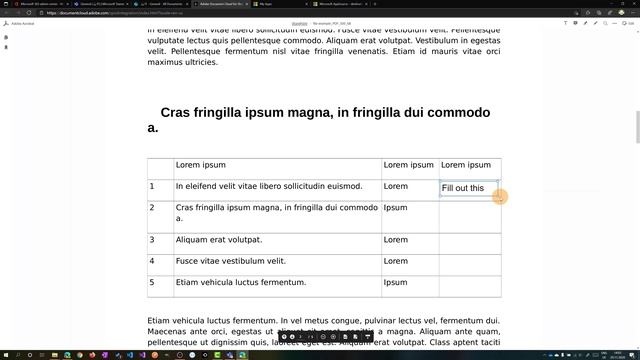This screenshot has height=360, width=640.
Task: Dock the floating page toolbar
Action: pos(368,337)
